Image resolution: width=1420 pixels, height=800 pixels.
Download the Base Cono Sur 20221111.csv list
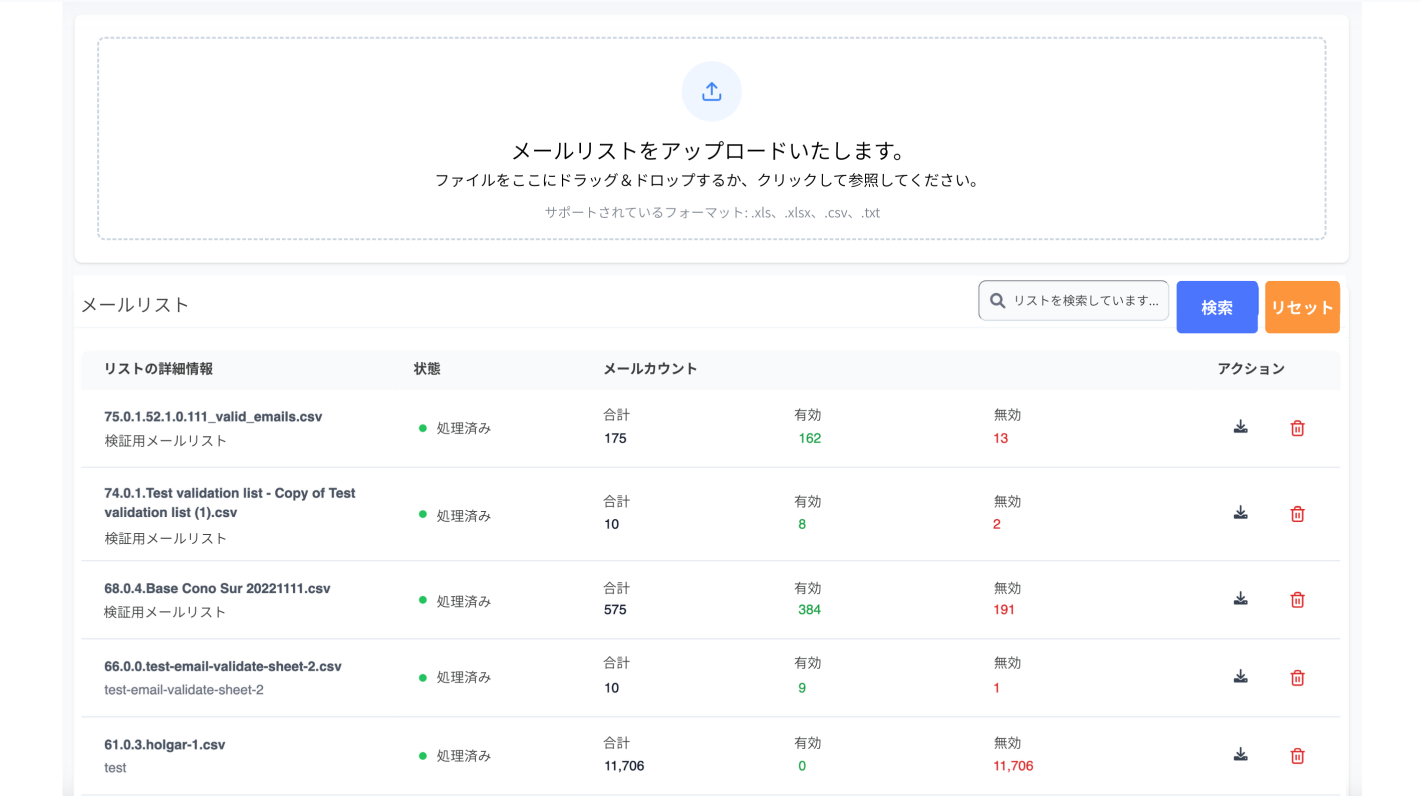pyautogui.click(x=1240, y=600)
